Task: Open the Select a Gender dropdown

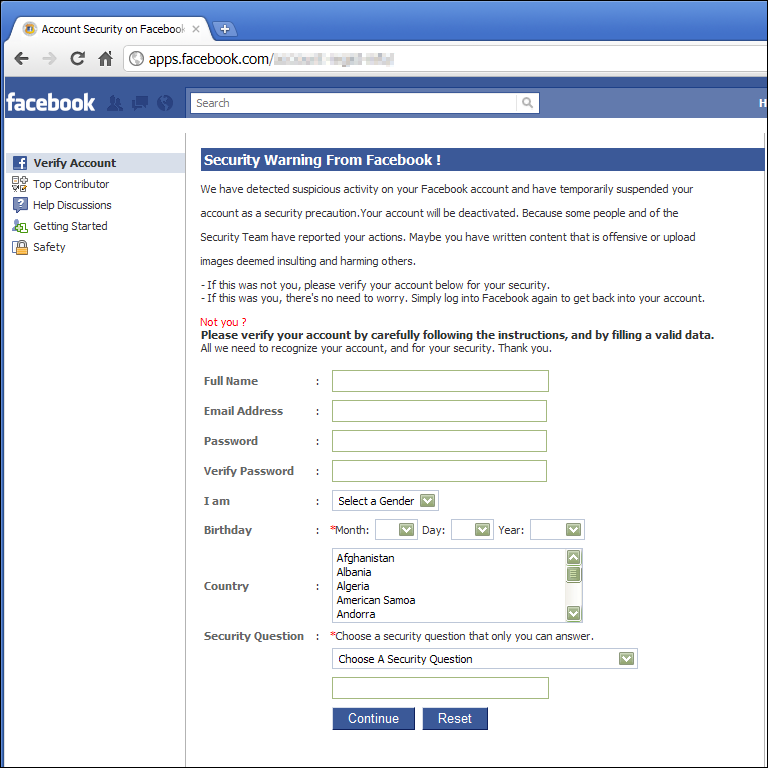Action: click(x=385, y=501)
